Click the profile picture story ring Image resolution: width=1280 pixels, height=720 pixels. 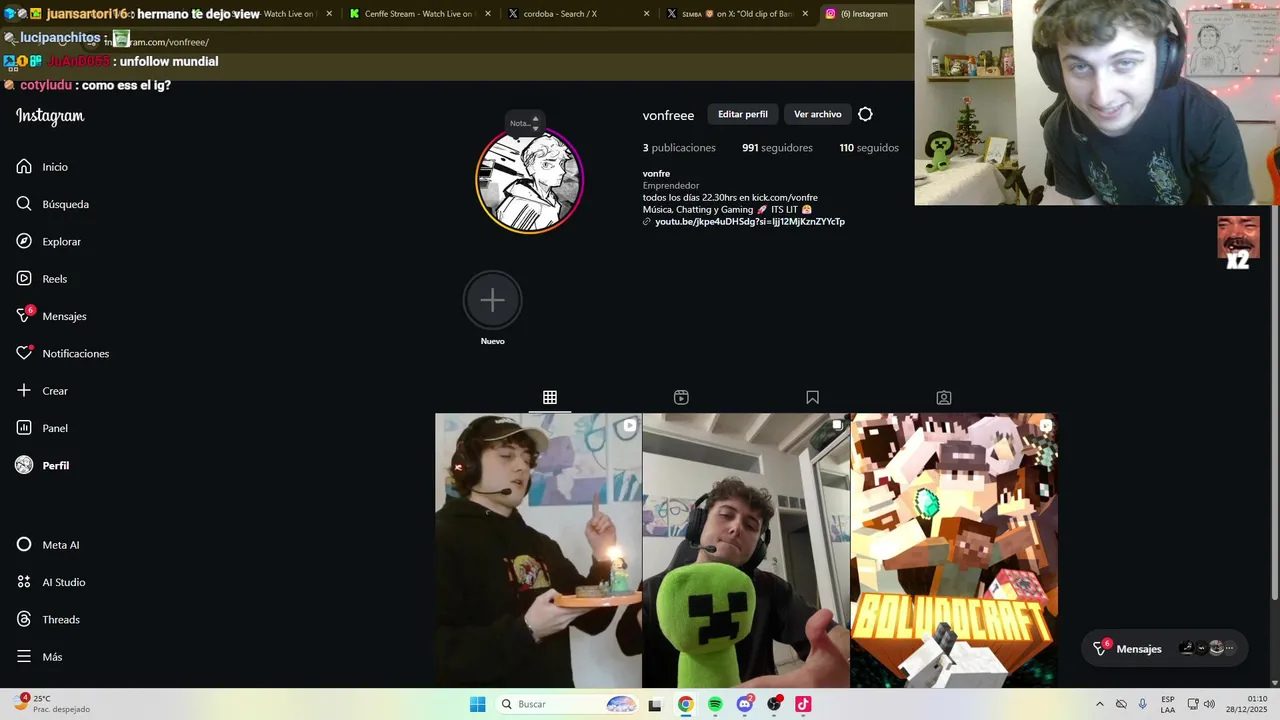[529, 181]
